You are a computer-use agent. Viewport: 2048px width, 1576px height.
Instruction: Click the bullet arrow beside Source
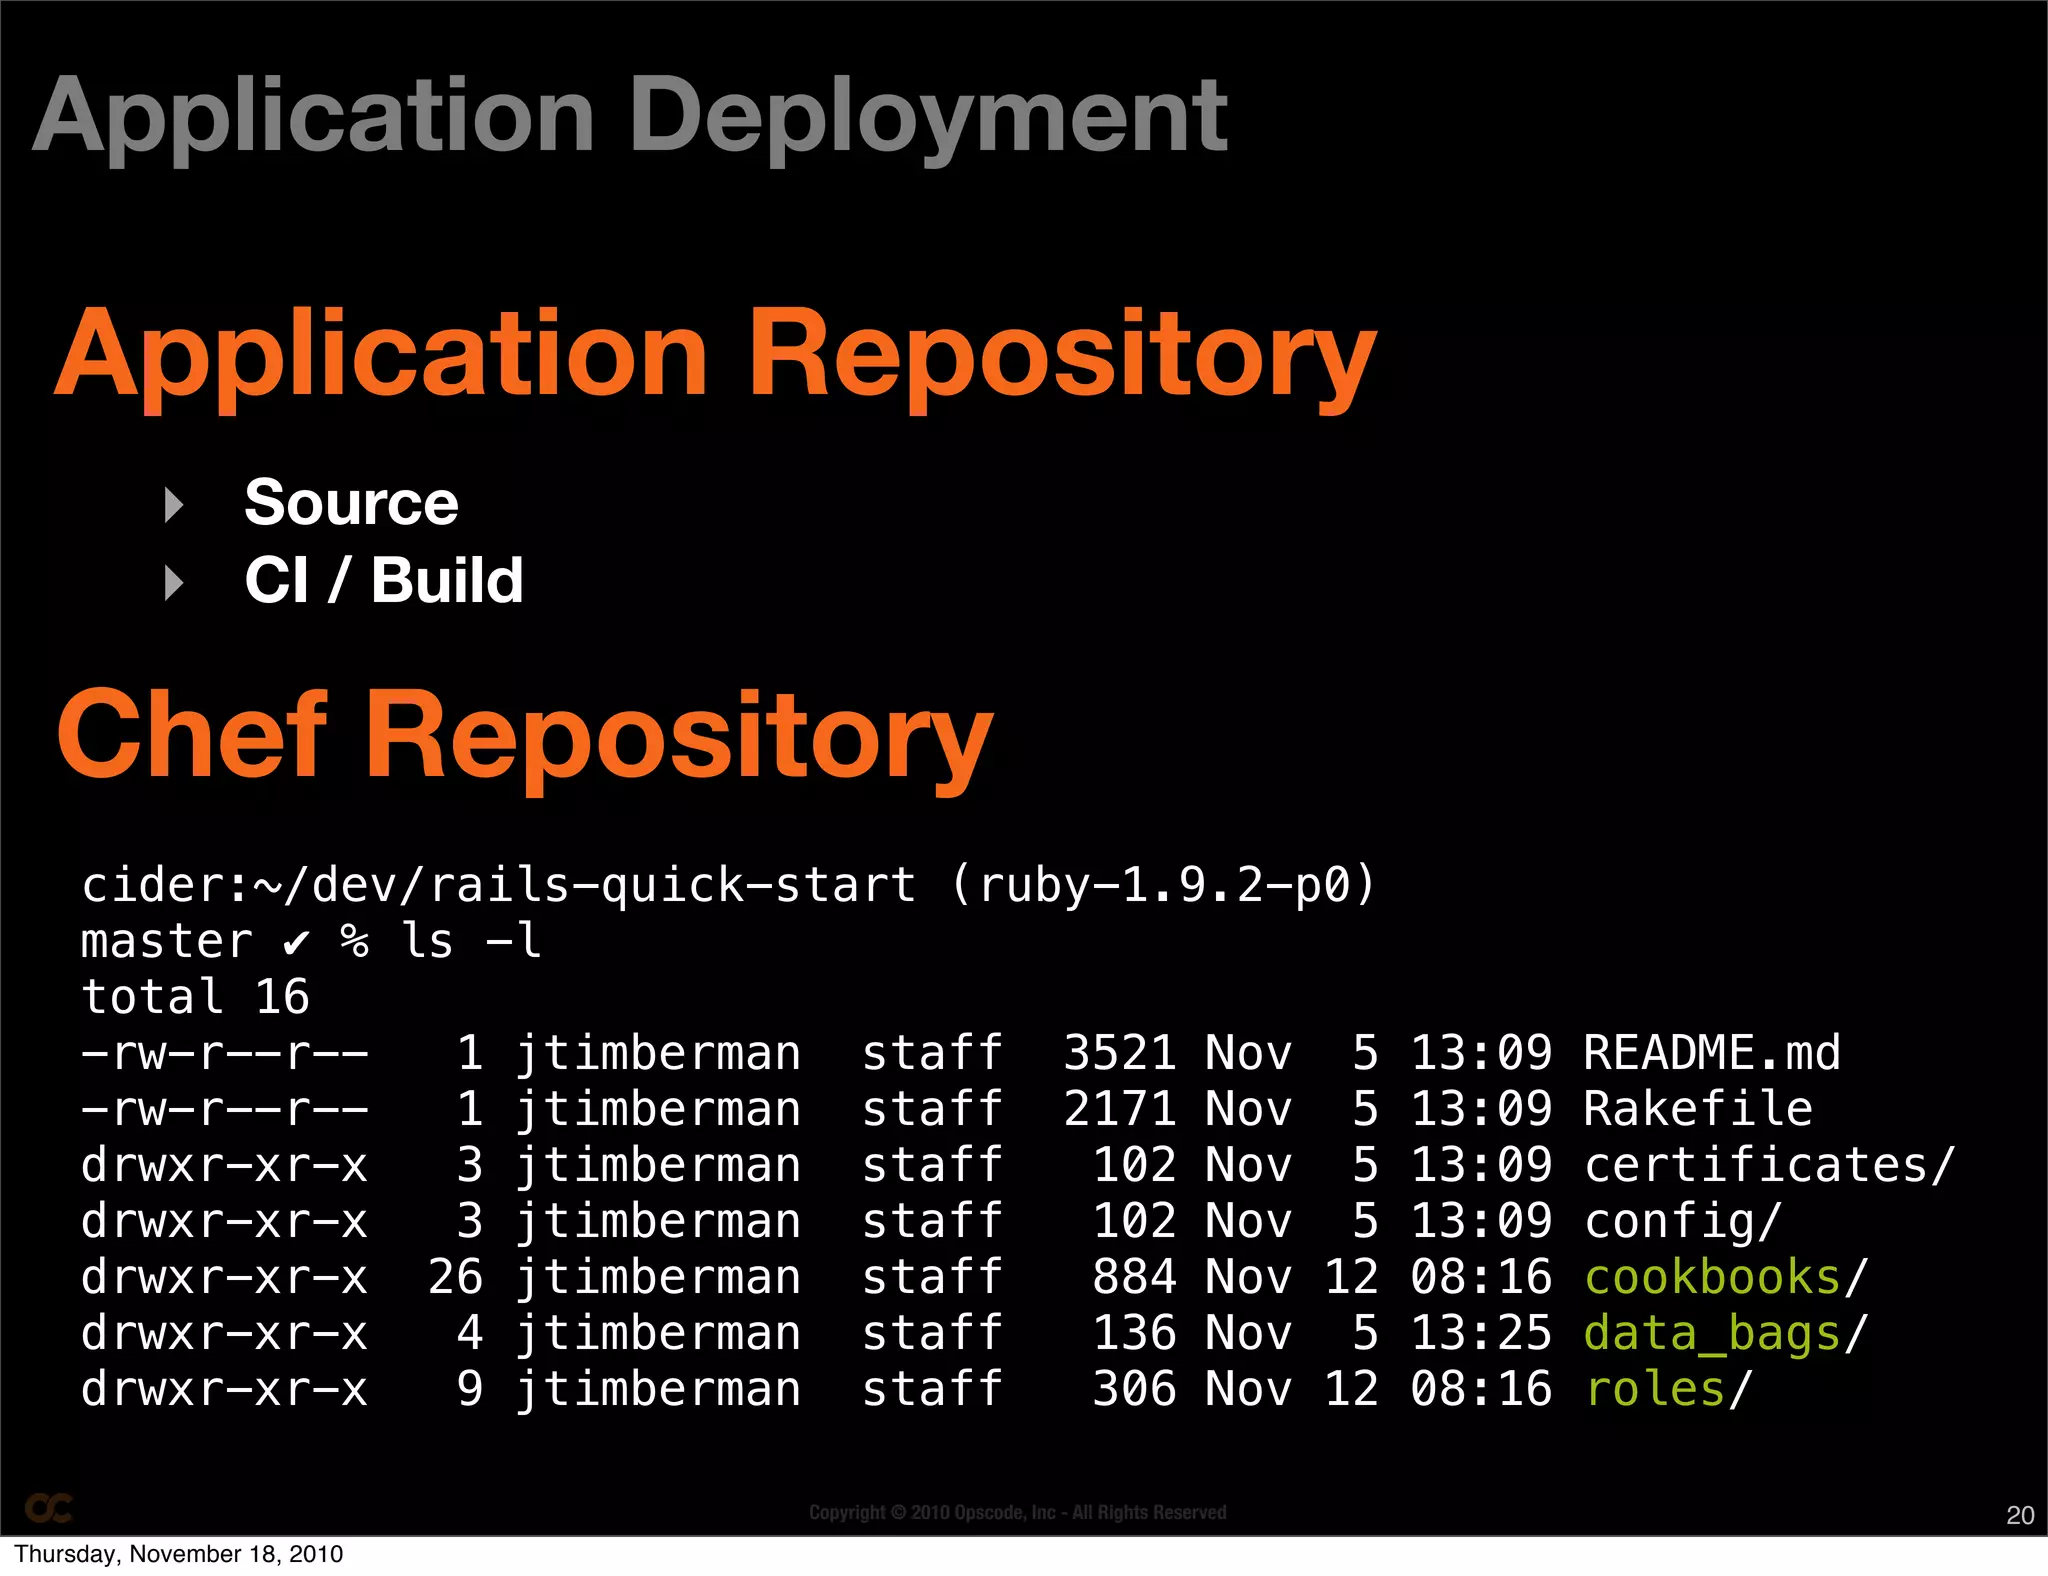[174, 505]
